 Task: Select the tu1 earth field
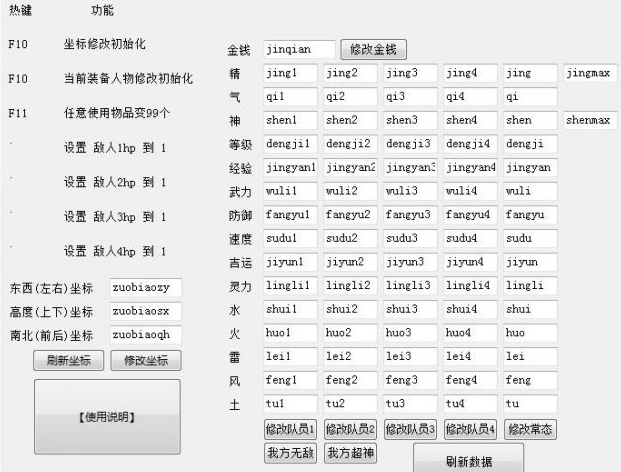pos(290,404)
